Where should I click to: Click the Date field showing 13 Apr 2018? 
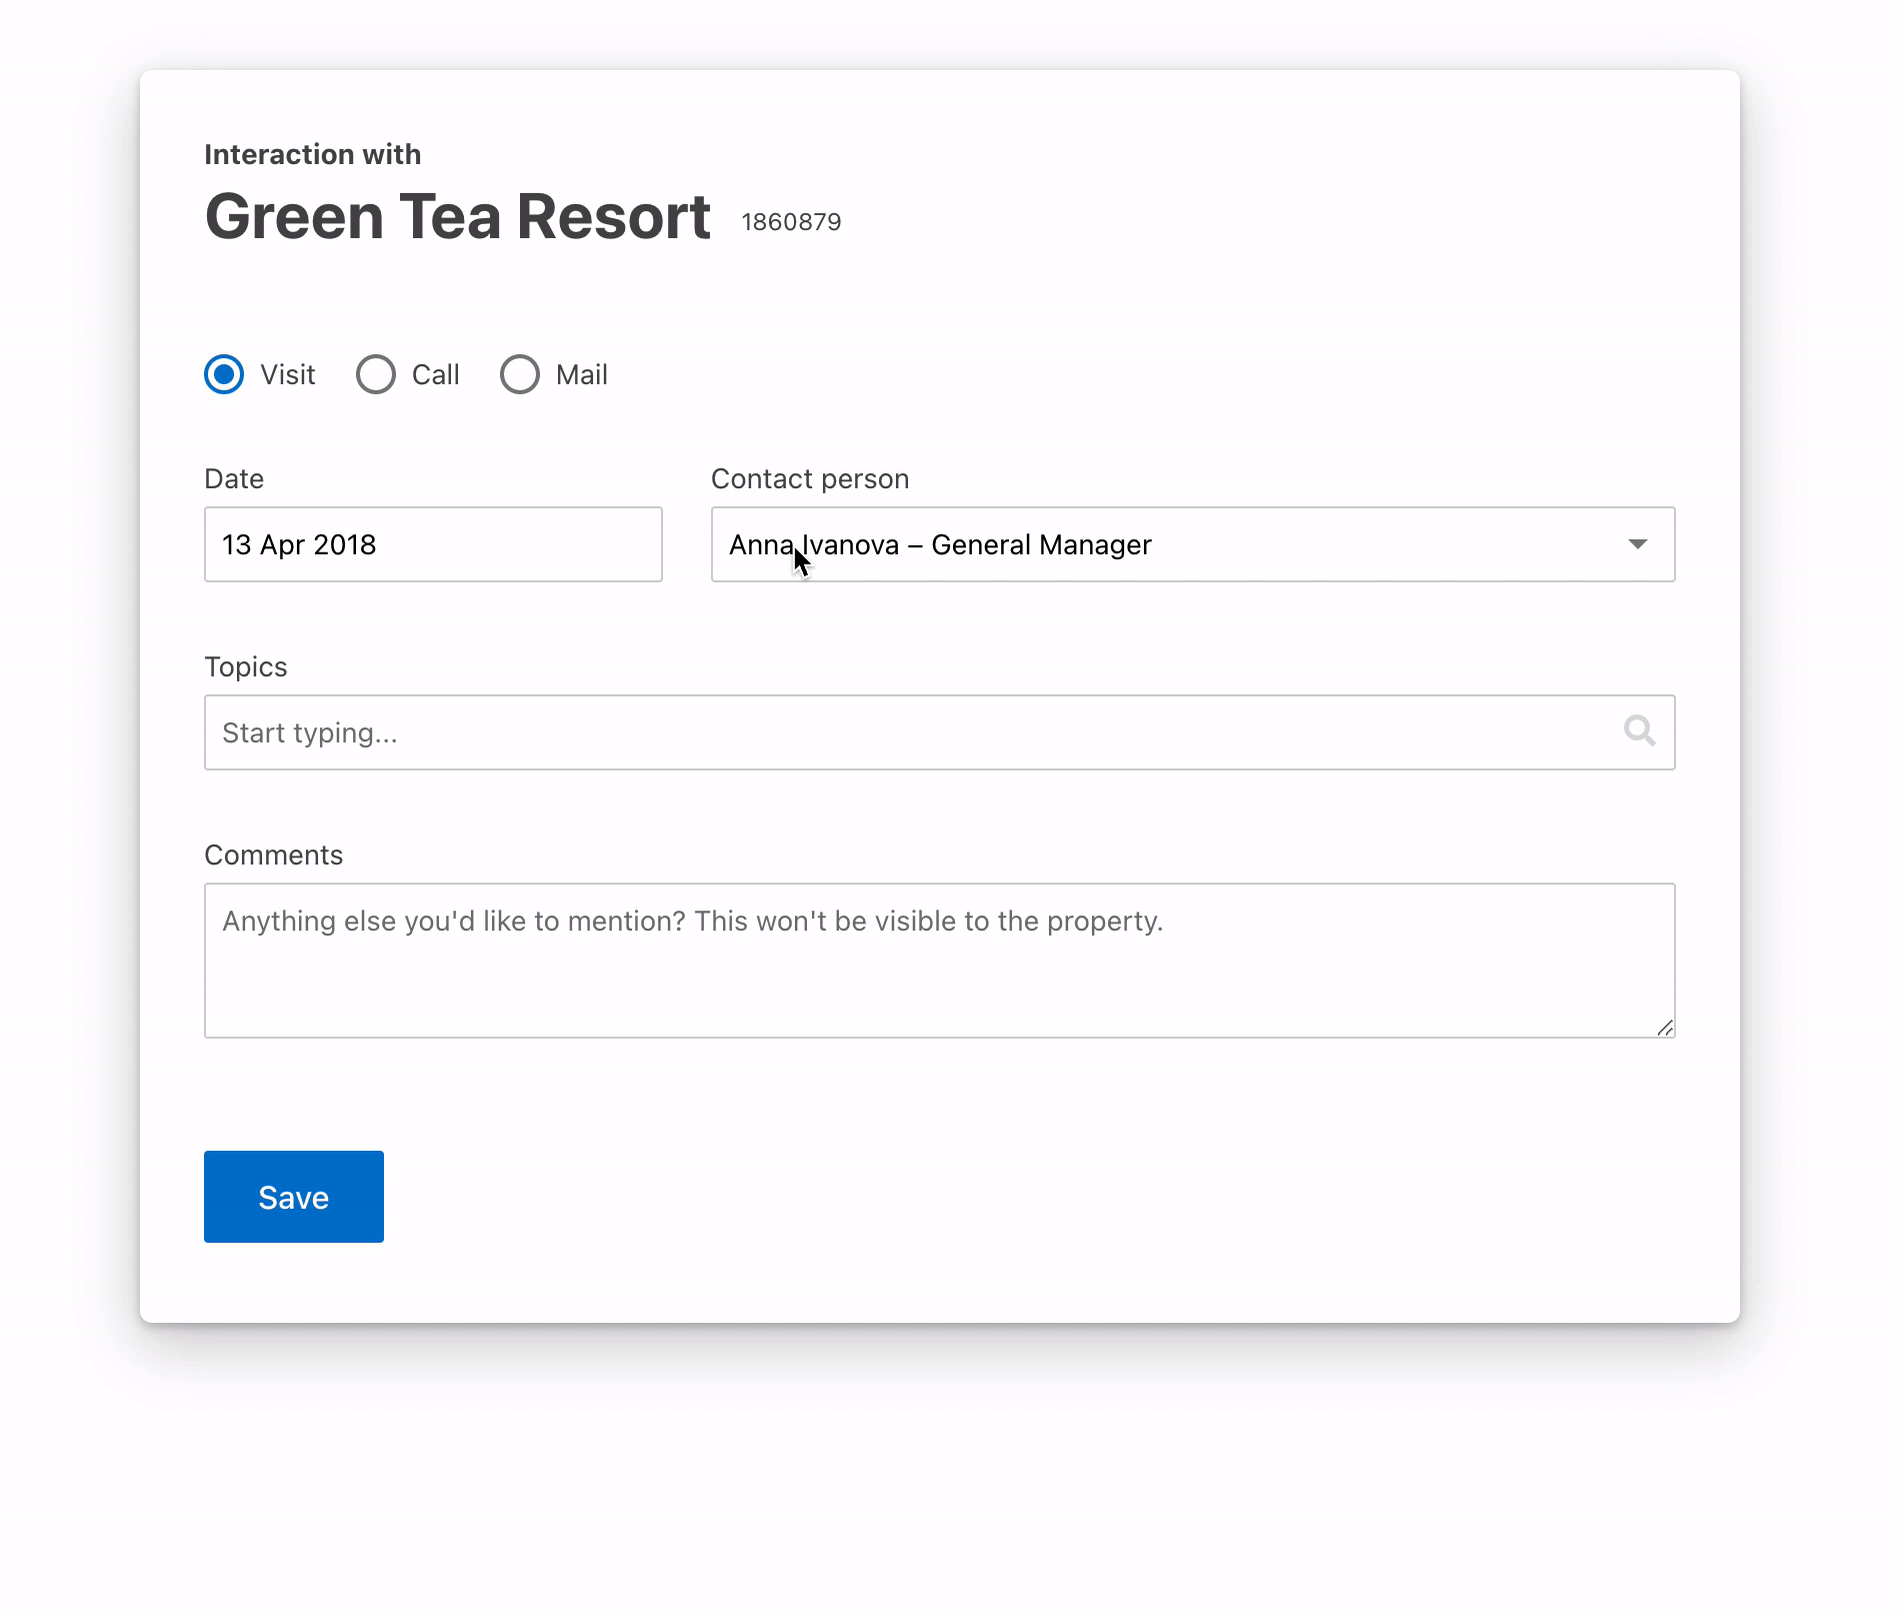coord(433,544)
